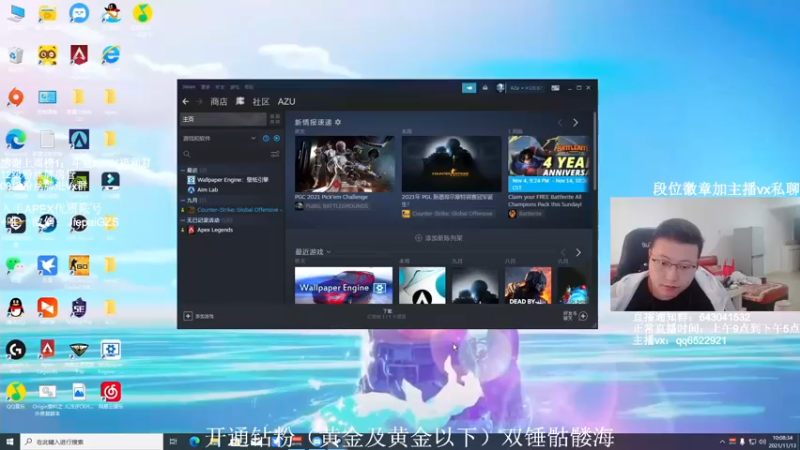Screen dimensions: 800x450
Task: Click Steam's forward navigation arrow
Action: [x=199, y=102]
